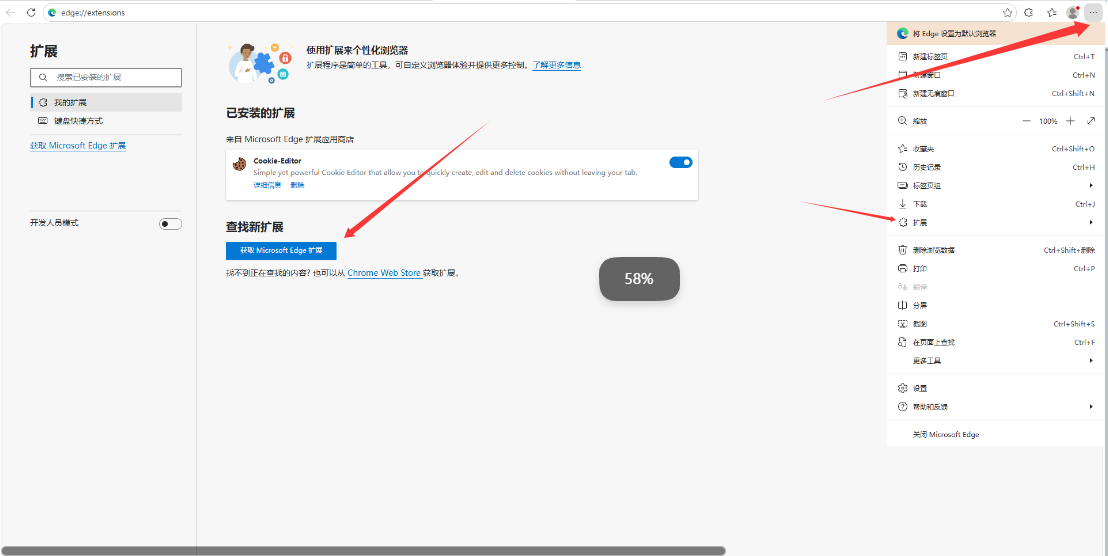Open the favorites star-list icon in the toolbar
This screenshot has height=556, width=1108.
(1051, 13)
